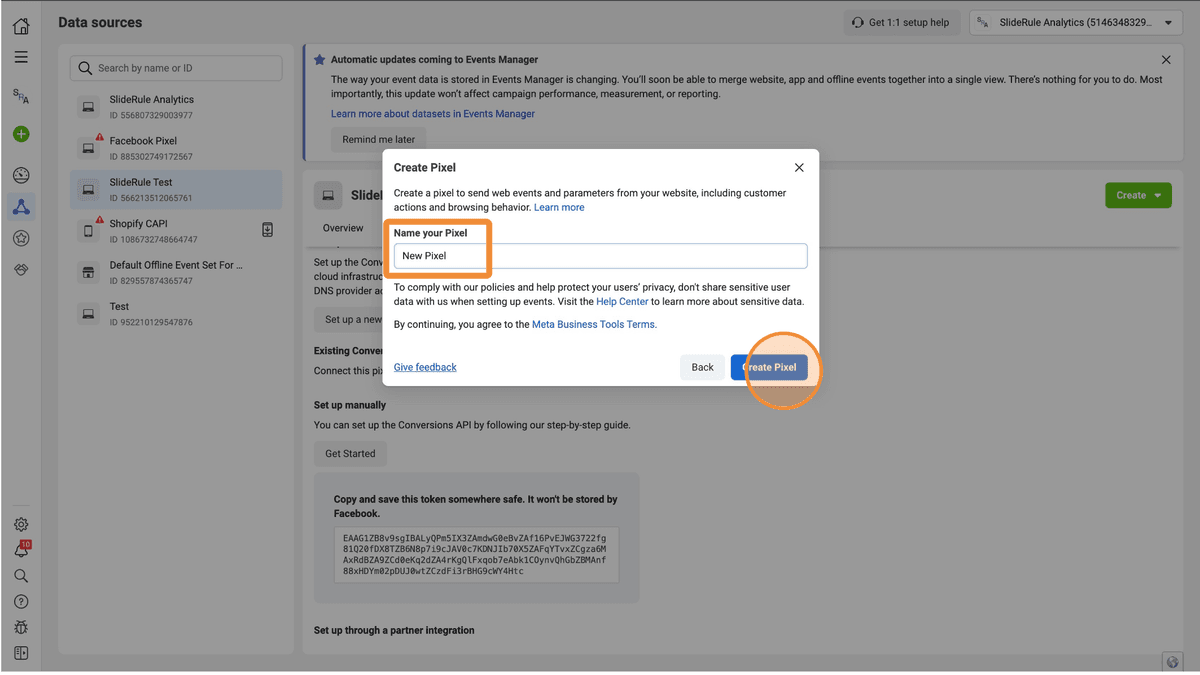Open the settings gear icon
The height and width of the screenshot is (675, 1200).
click(x=21, y=525)
